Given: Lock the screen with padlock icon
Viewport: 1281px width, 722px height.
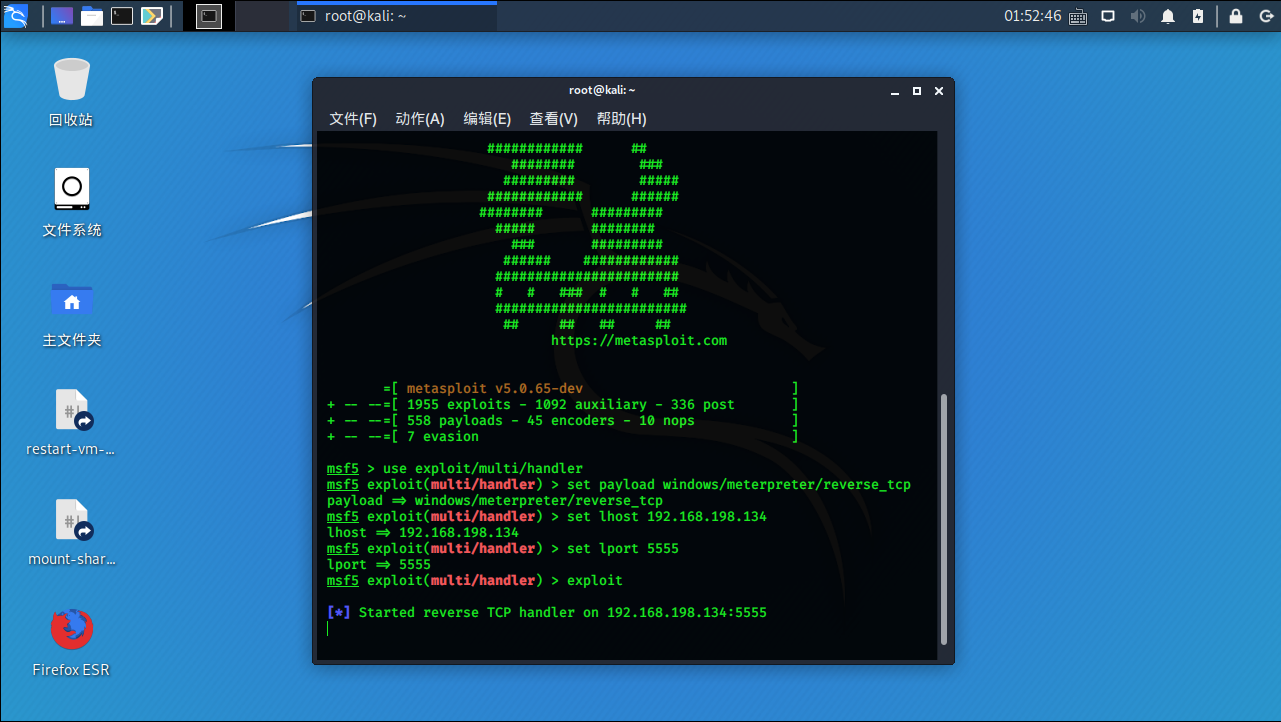Looking at the screenshot, I should [1236, 16].
